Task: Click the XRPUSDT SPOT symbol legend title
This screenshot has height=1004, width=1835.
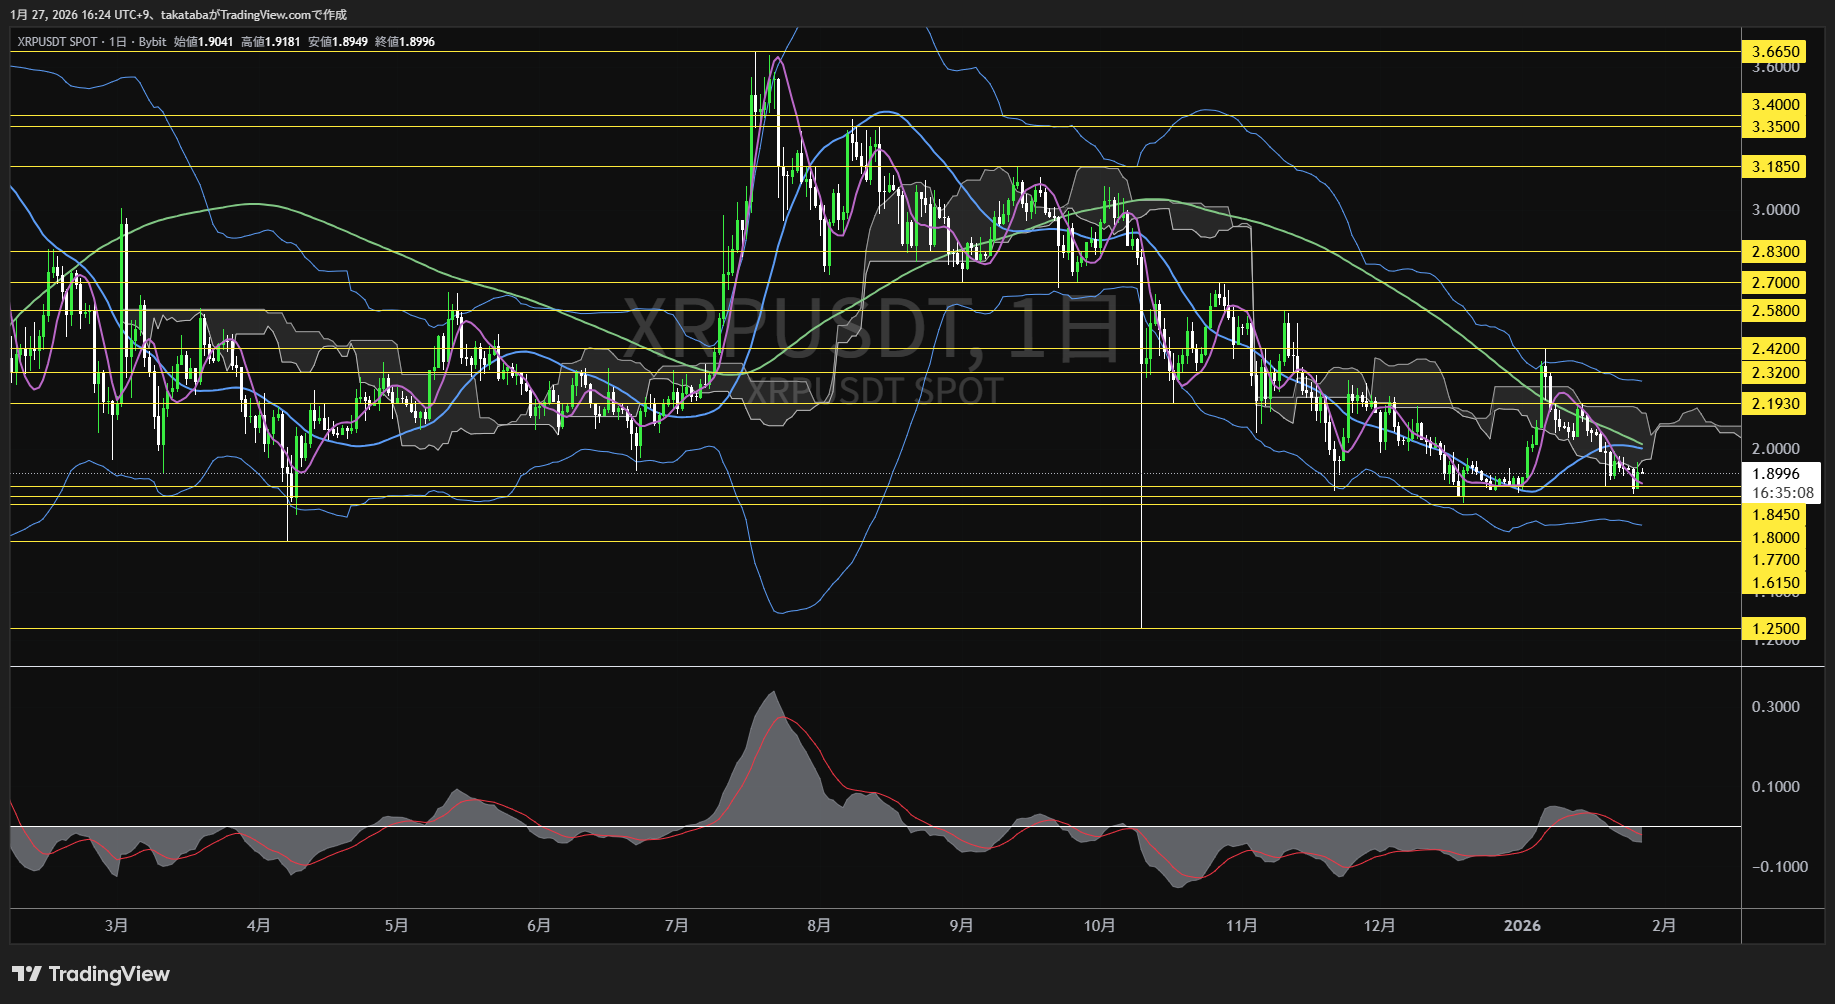Action: 58,42
